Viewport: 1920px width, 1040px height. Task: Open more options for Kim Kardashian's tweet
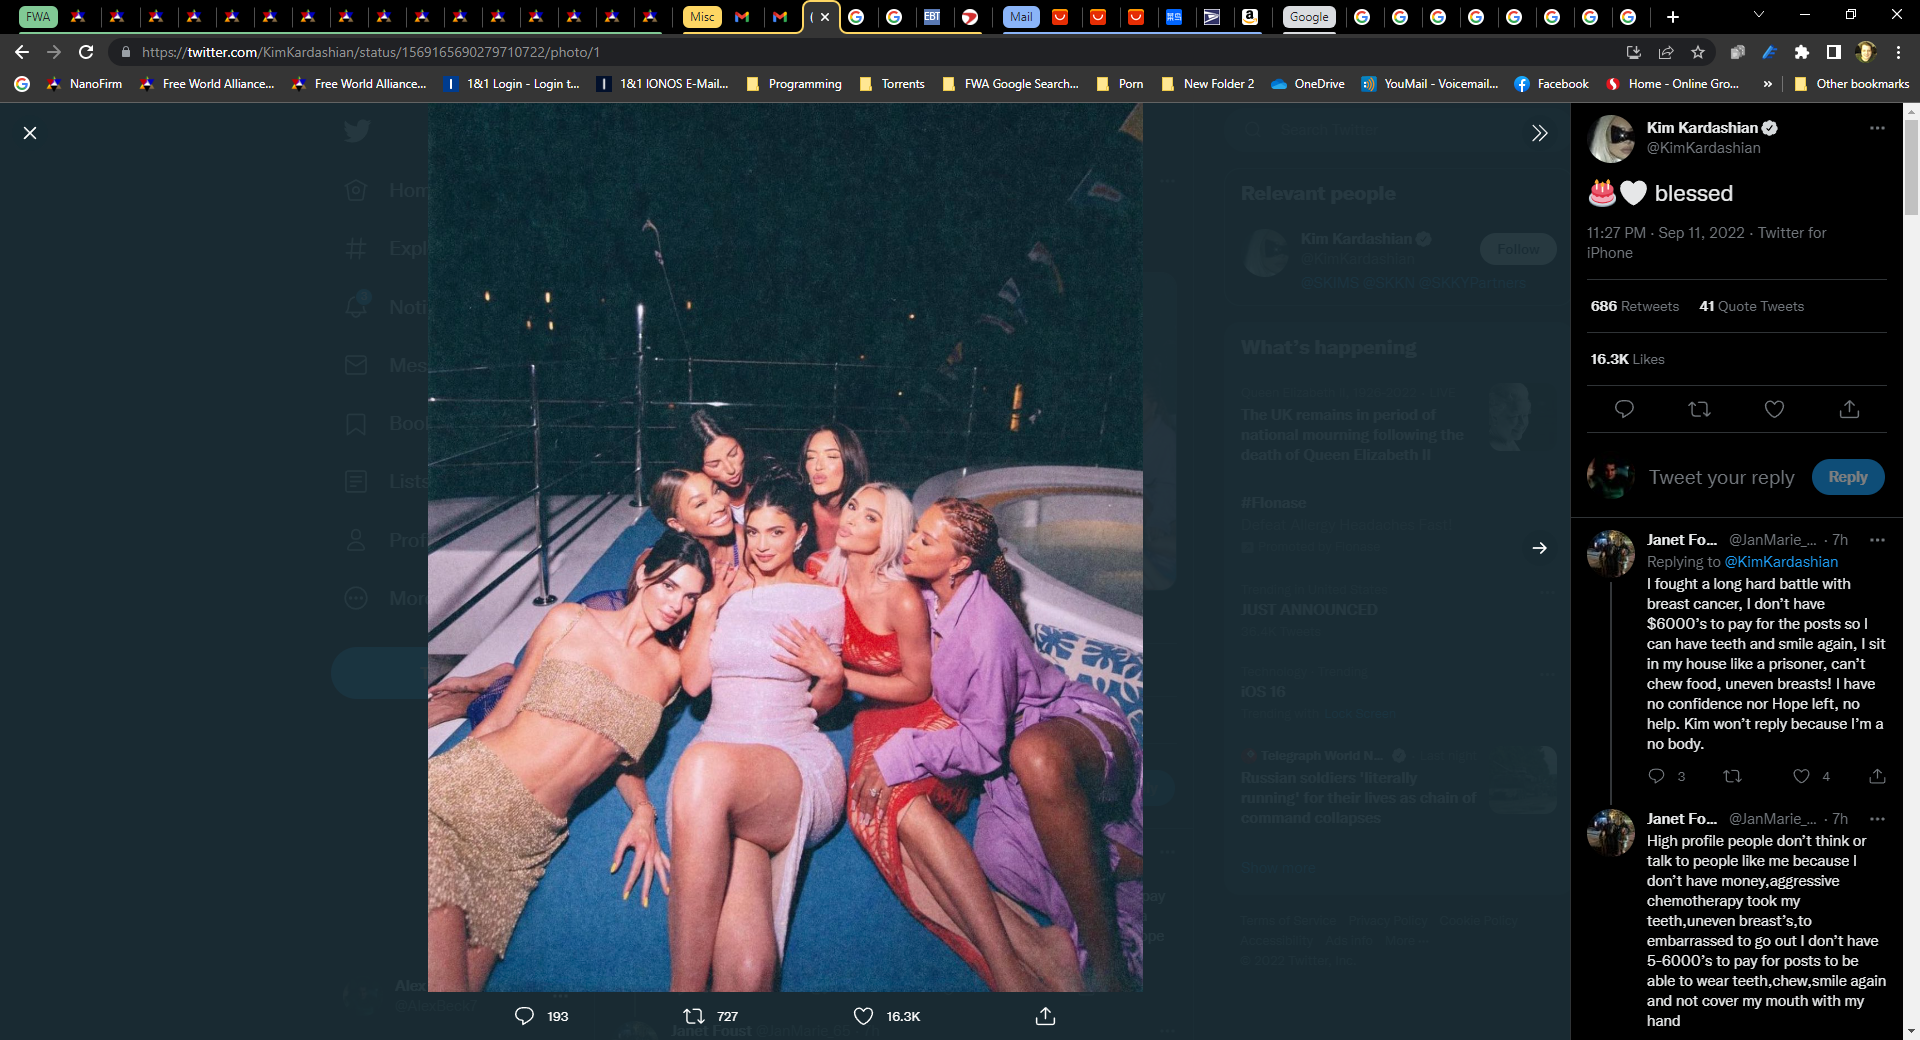(1877, 128)
